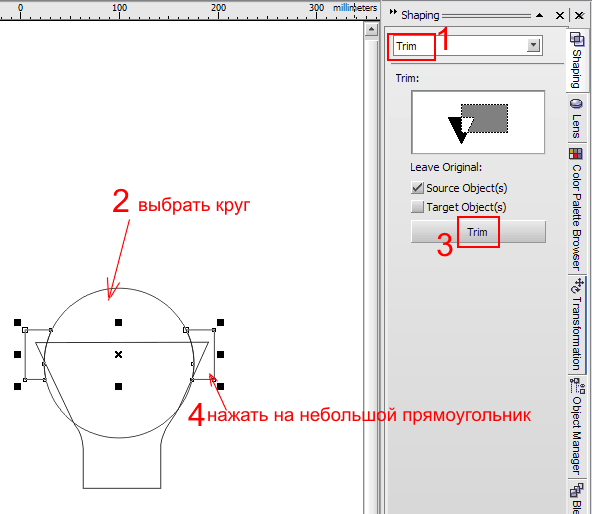The height and width of the screenshot is (514, 592).
Task: Roll up the Shaping docker with up arrow
Action: click(540, 15)
